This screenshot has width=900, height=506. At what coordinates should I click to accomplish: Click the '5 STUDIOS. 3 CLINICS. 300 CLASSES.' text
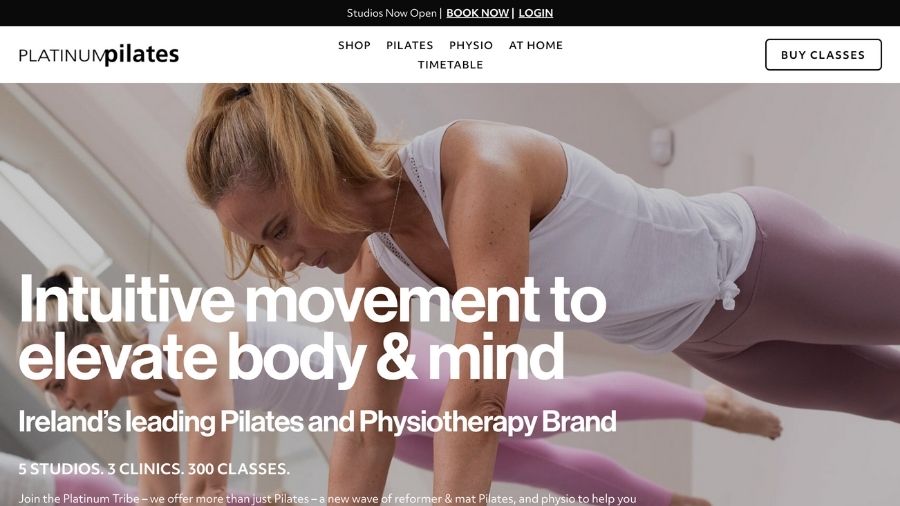point(154,469)
